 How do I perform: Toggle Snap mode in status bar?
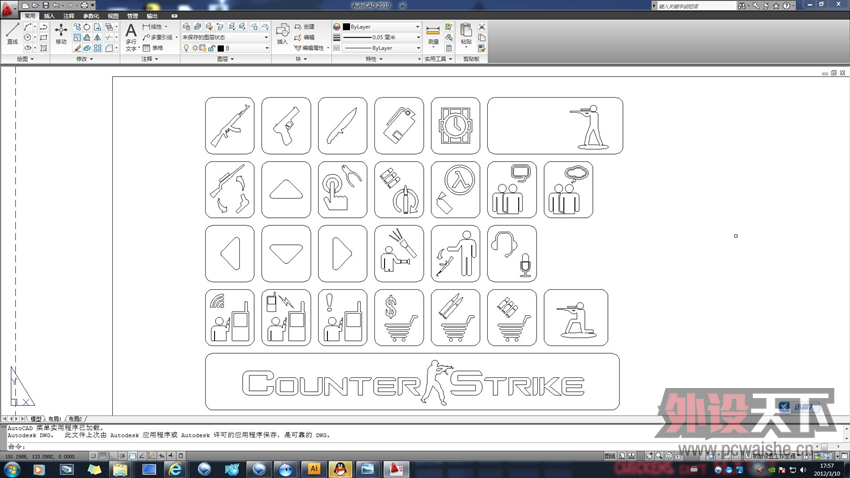(x=93, y=456)
